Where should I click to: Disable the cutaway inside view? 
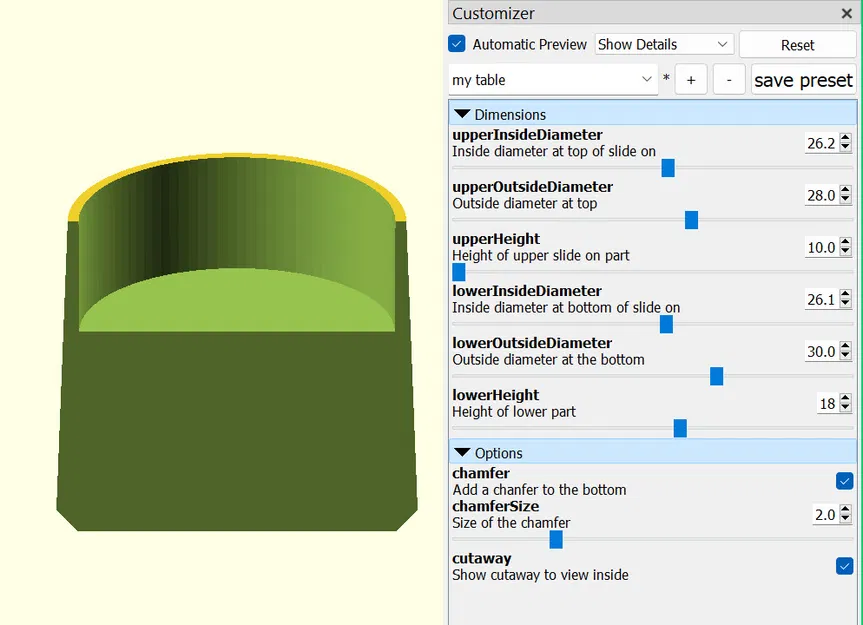click(x=844, y=566)
